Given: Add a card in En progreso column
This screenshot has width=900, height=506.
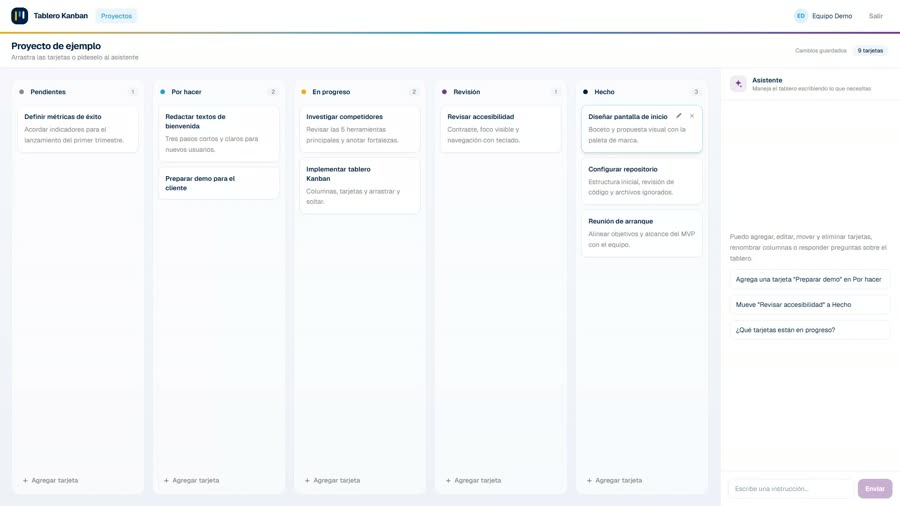Looking at the screenshot, I should [x=332, y=480].
